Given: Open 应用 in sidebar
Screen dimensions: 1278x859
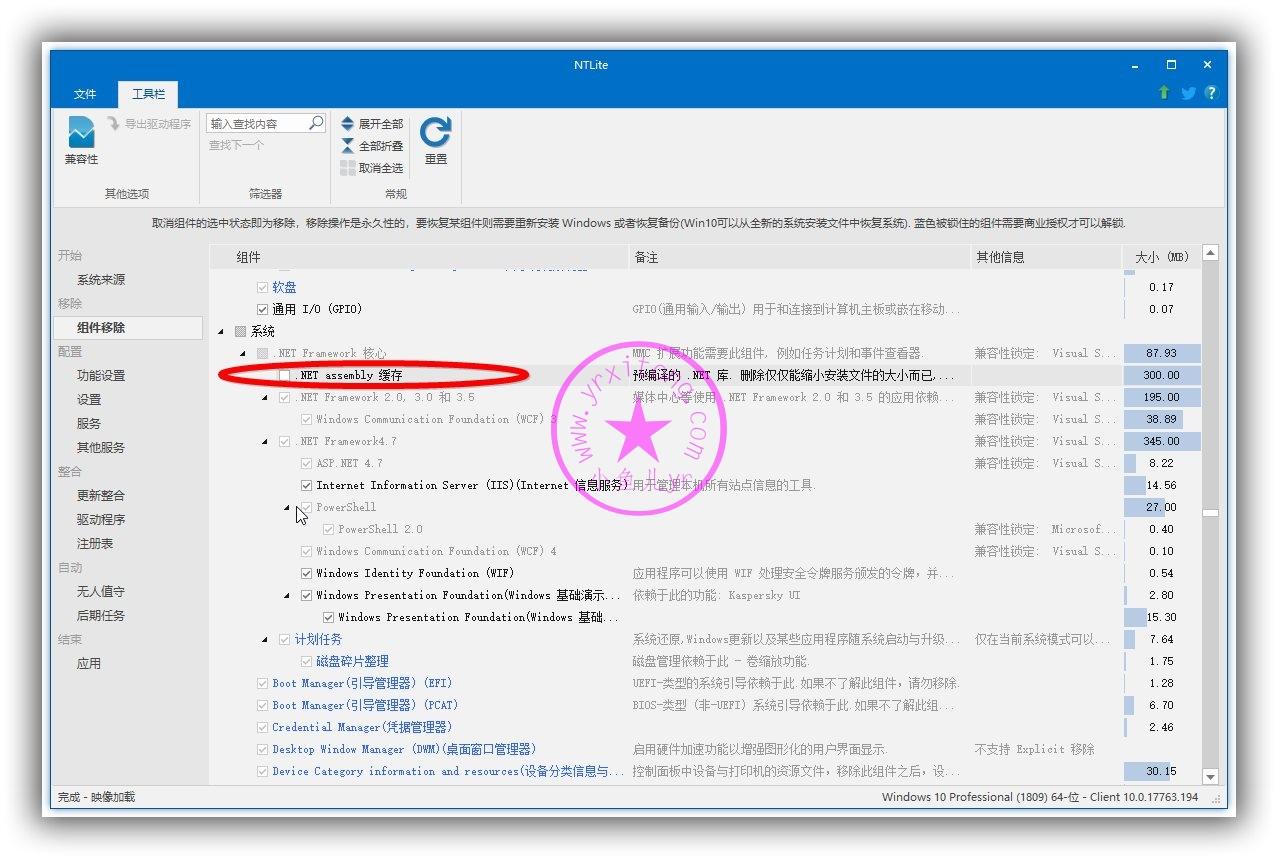Looking at the screenshot, I should click(x=89, y=664).
